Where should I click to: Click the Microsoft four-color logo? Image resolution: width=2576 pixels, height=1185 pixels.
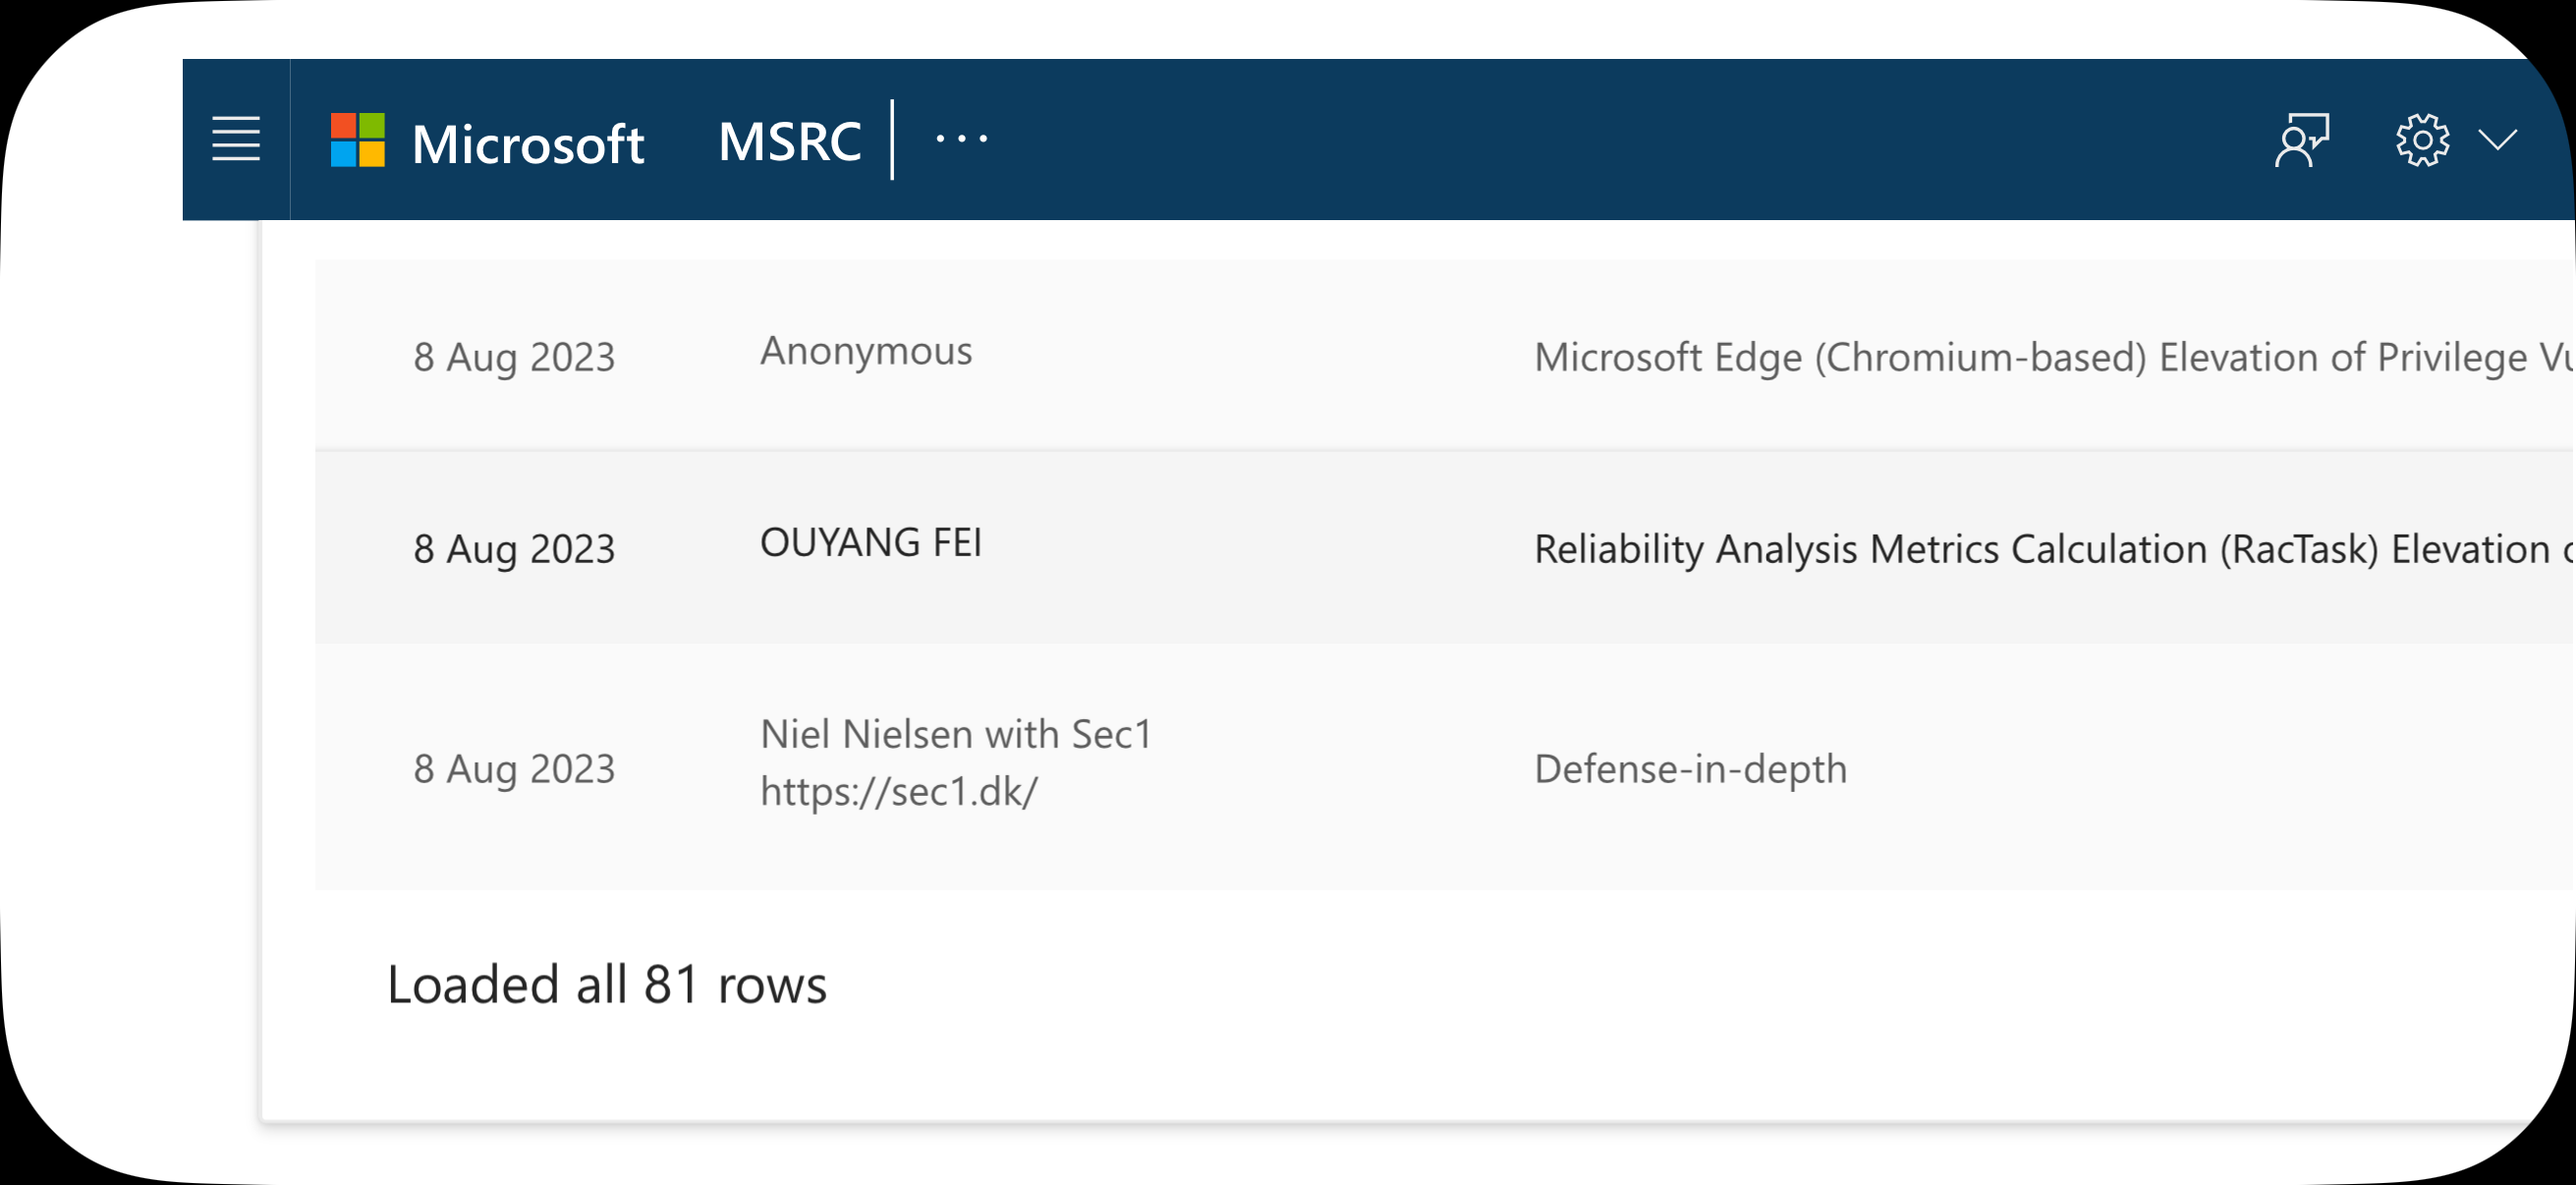coord(358,140)
